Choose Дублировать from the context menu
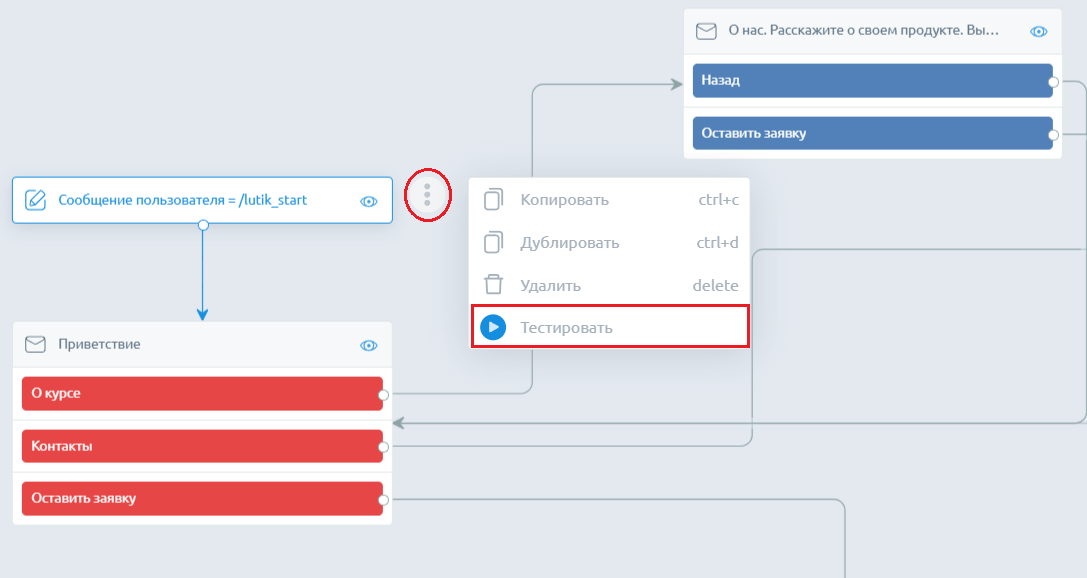 coord(569,243)
